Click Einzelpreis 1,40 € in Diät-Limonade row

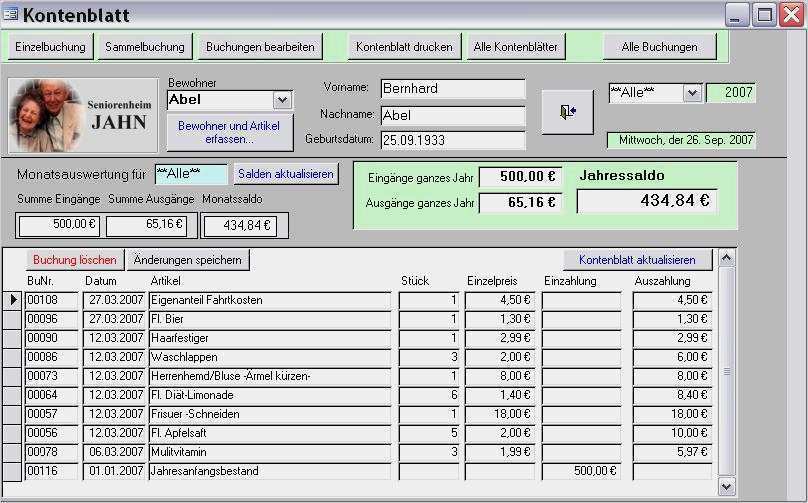coord(500,395)
